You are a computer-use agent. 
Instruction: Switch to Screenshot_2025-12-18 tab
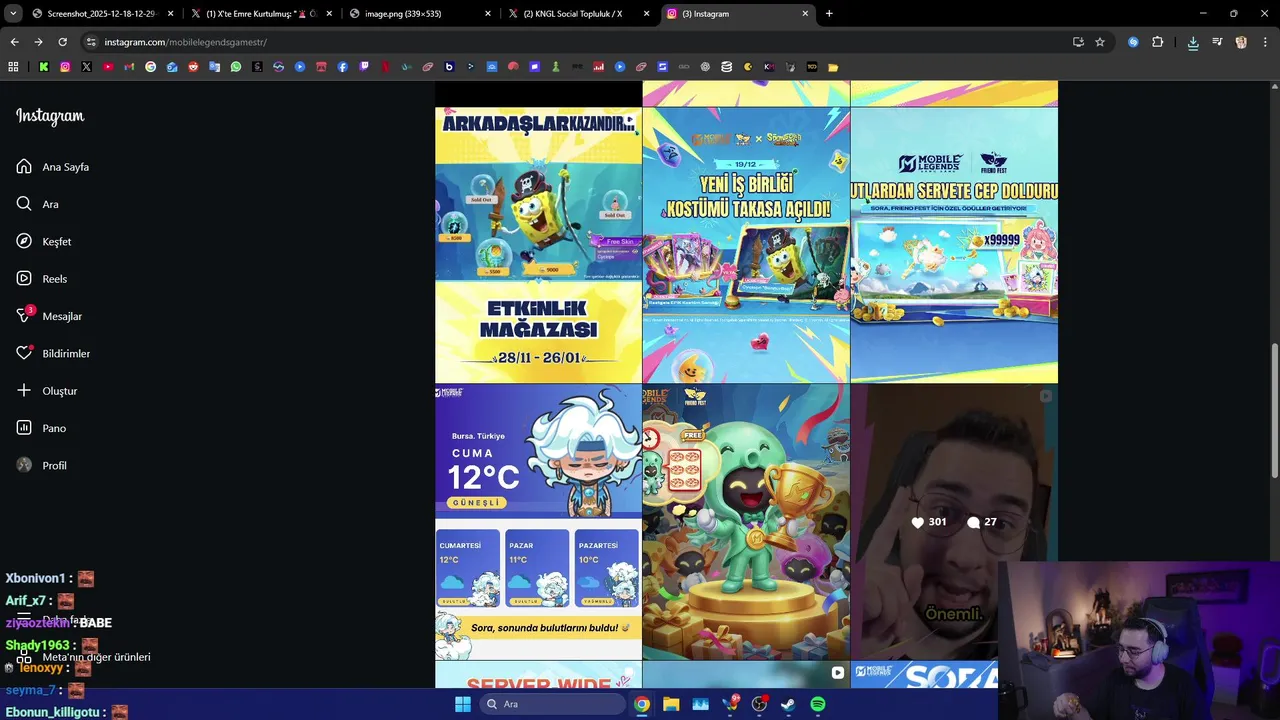[103, 14]
